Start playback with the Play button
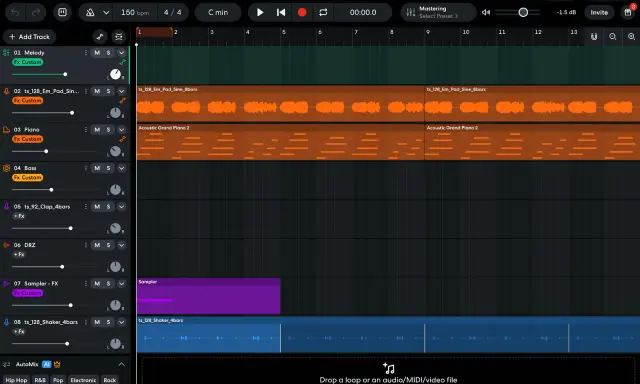Image resolution: width=640 pixels, height=384 pixels. 260,12
